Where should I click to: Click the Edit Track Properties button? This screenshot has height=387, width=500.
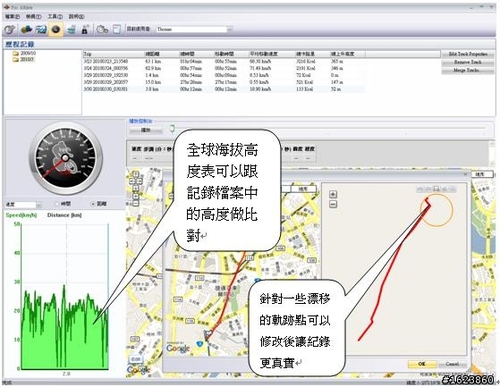click(x=468, y=54)
